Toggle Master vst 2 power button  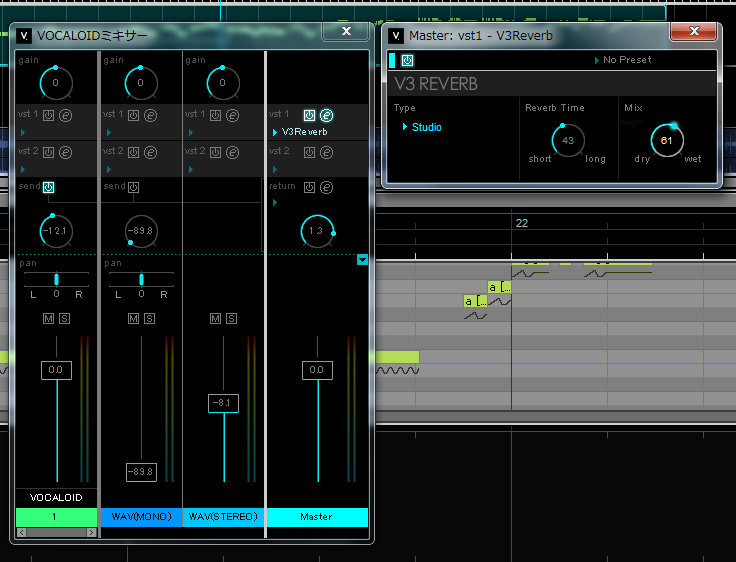click(309, 152)
